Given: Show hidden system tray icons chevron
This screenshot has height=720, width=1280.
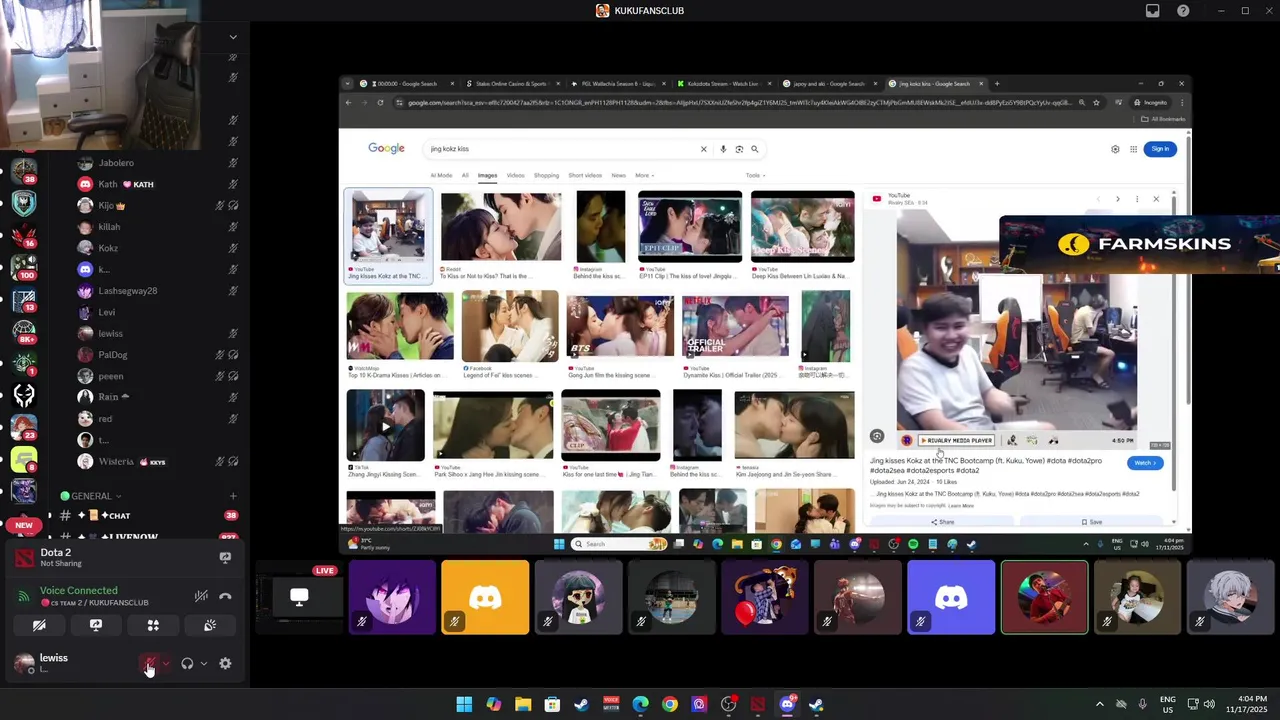Looking at the screenshot, I should click(x=1099, y=704).
